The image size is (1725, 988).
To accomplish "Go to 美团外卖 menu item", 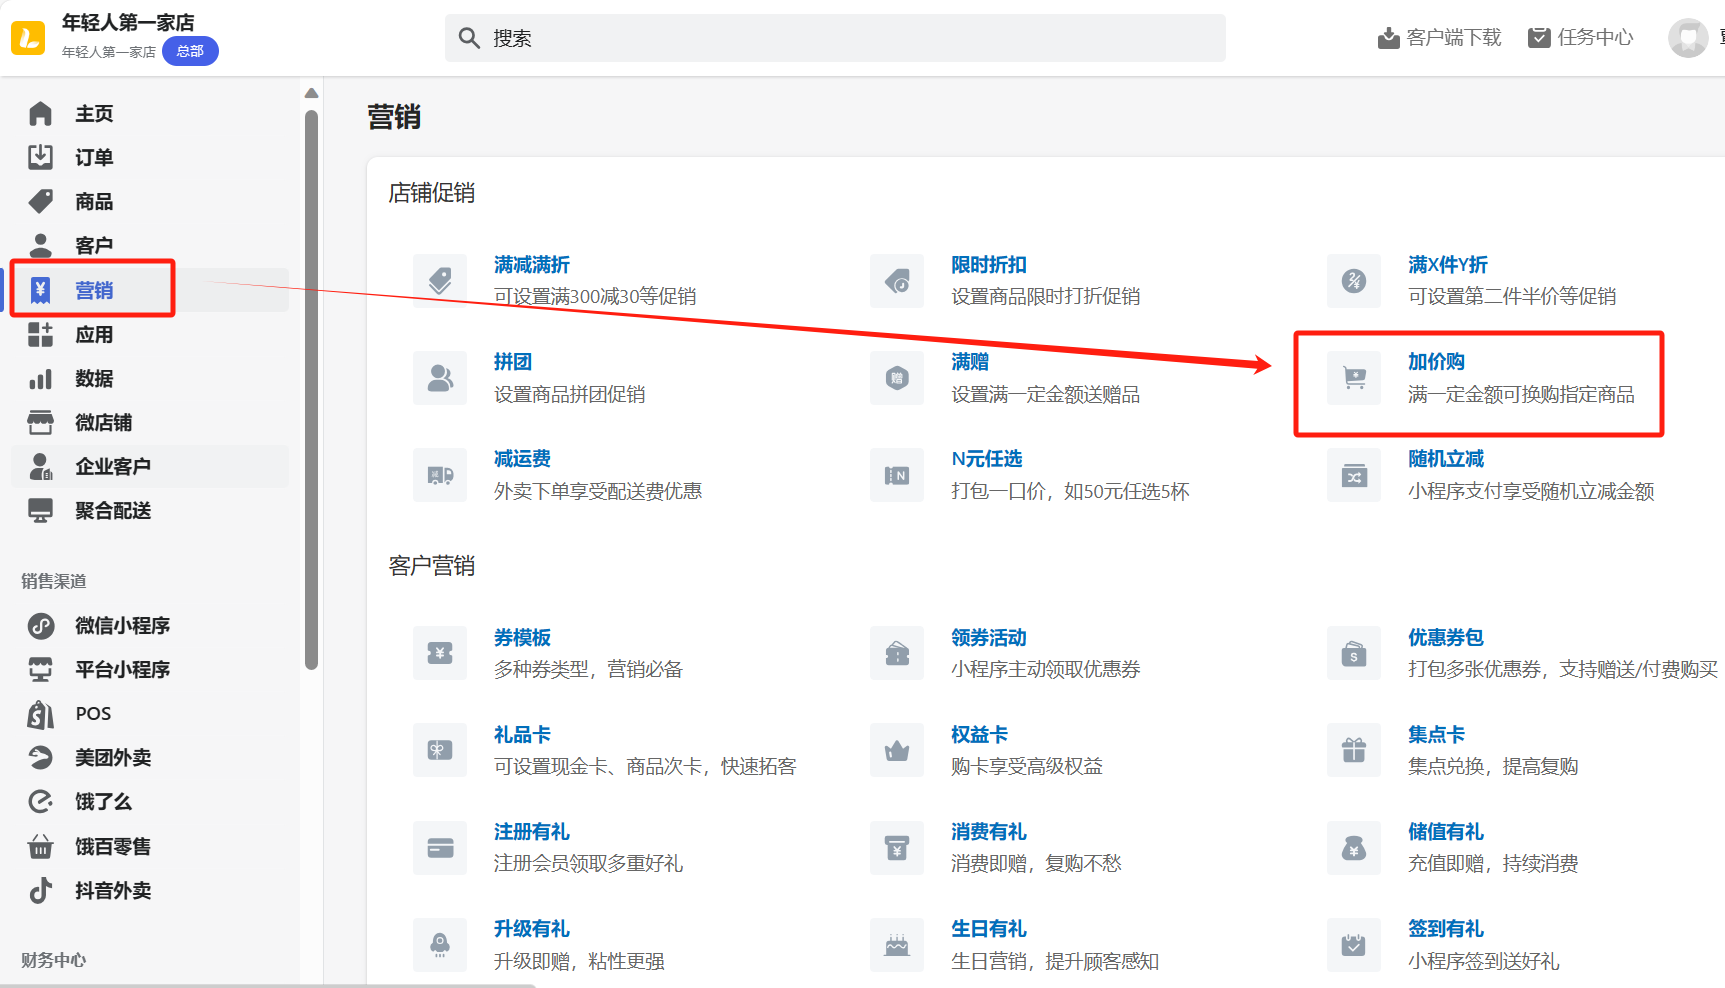I will 150,757.
